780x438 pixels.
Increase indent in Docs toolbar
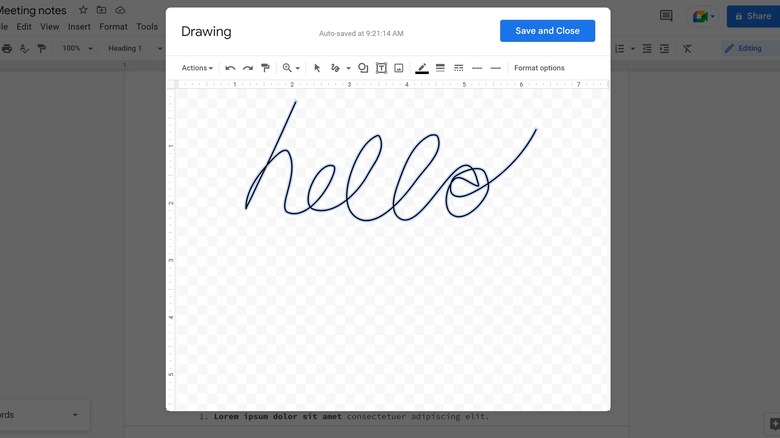664,48
